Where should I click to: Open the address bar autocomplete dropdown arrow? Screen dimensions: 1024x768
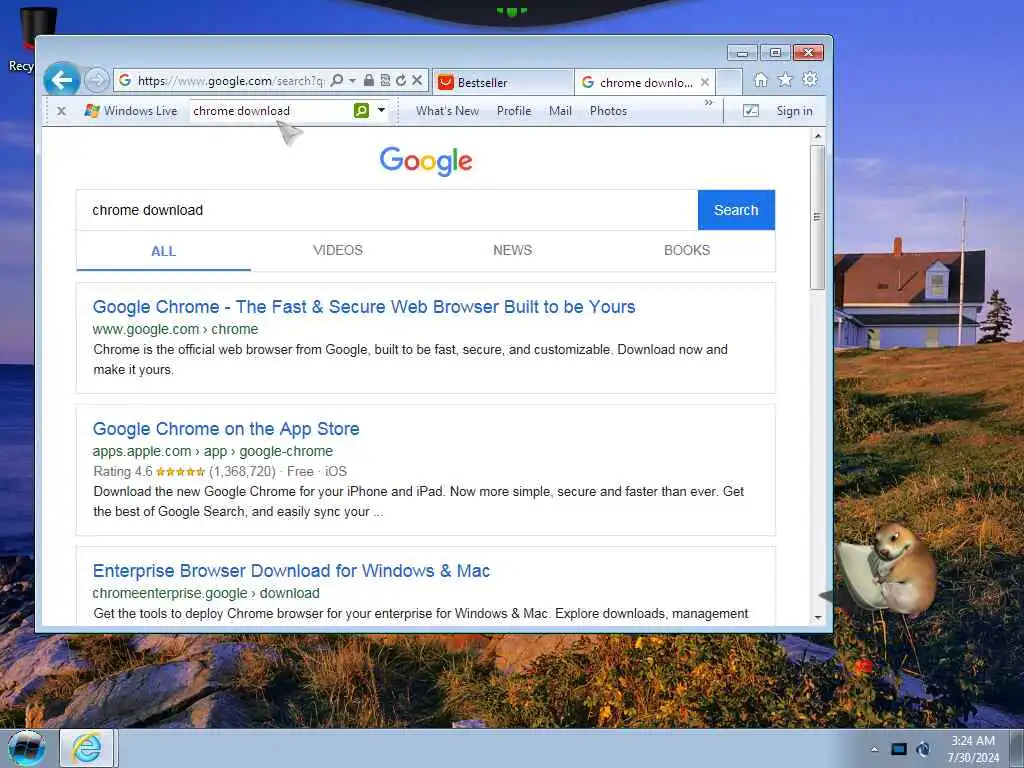click(x=353, y=80)
